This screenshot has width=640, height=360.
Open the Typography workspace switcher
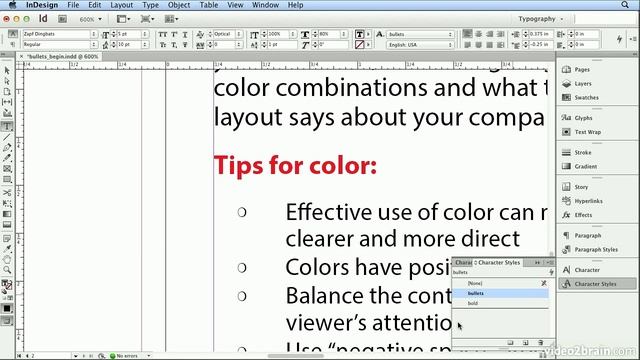pyautogui.click(x=540, y=19)
